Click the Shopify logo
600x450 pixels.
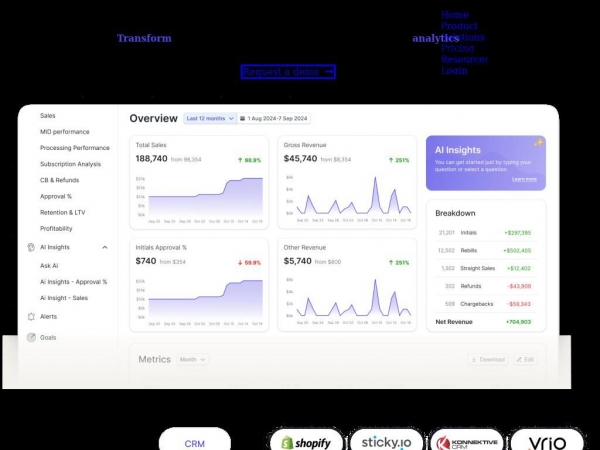click(x=305, y=442)
